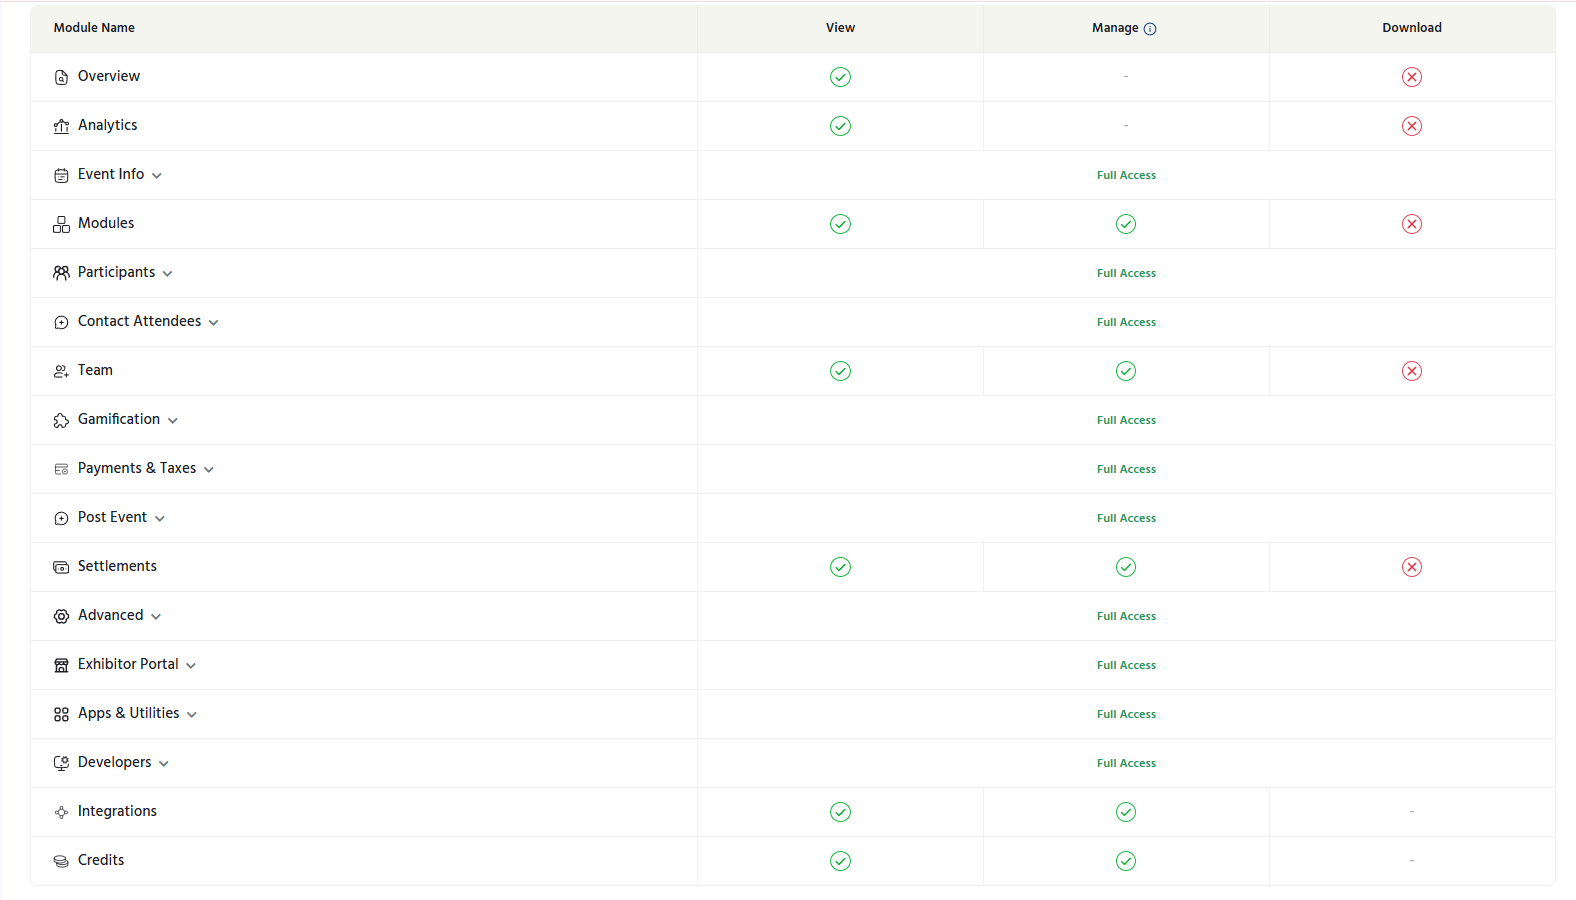Screen dimensions: 1576x900
Task: Toggle Download permission for Analytics
Action: click(1412, 126)
